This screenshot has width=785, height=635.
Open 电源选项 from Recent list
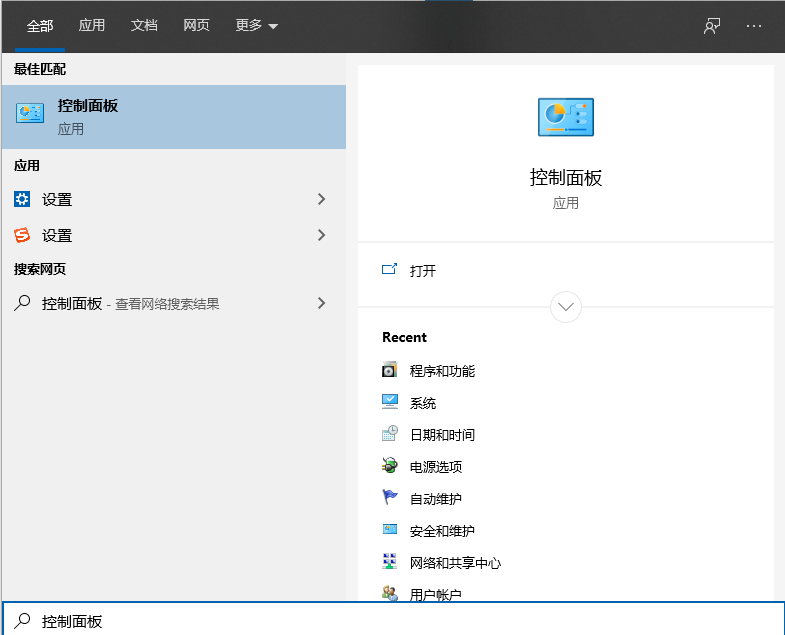[436, 467]
